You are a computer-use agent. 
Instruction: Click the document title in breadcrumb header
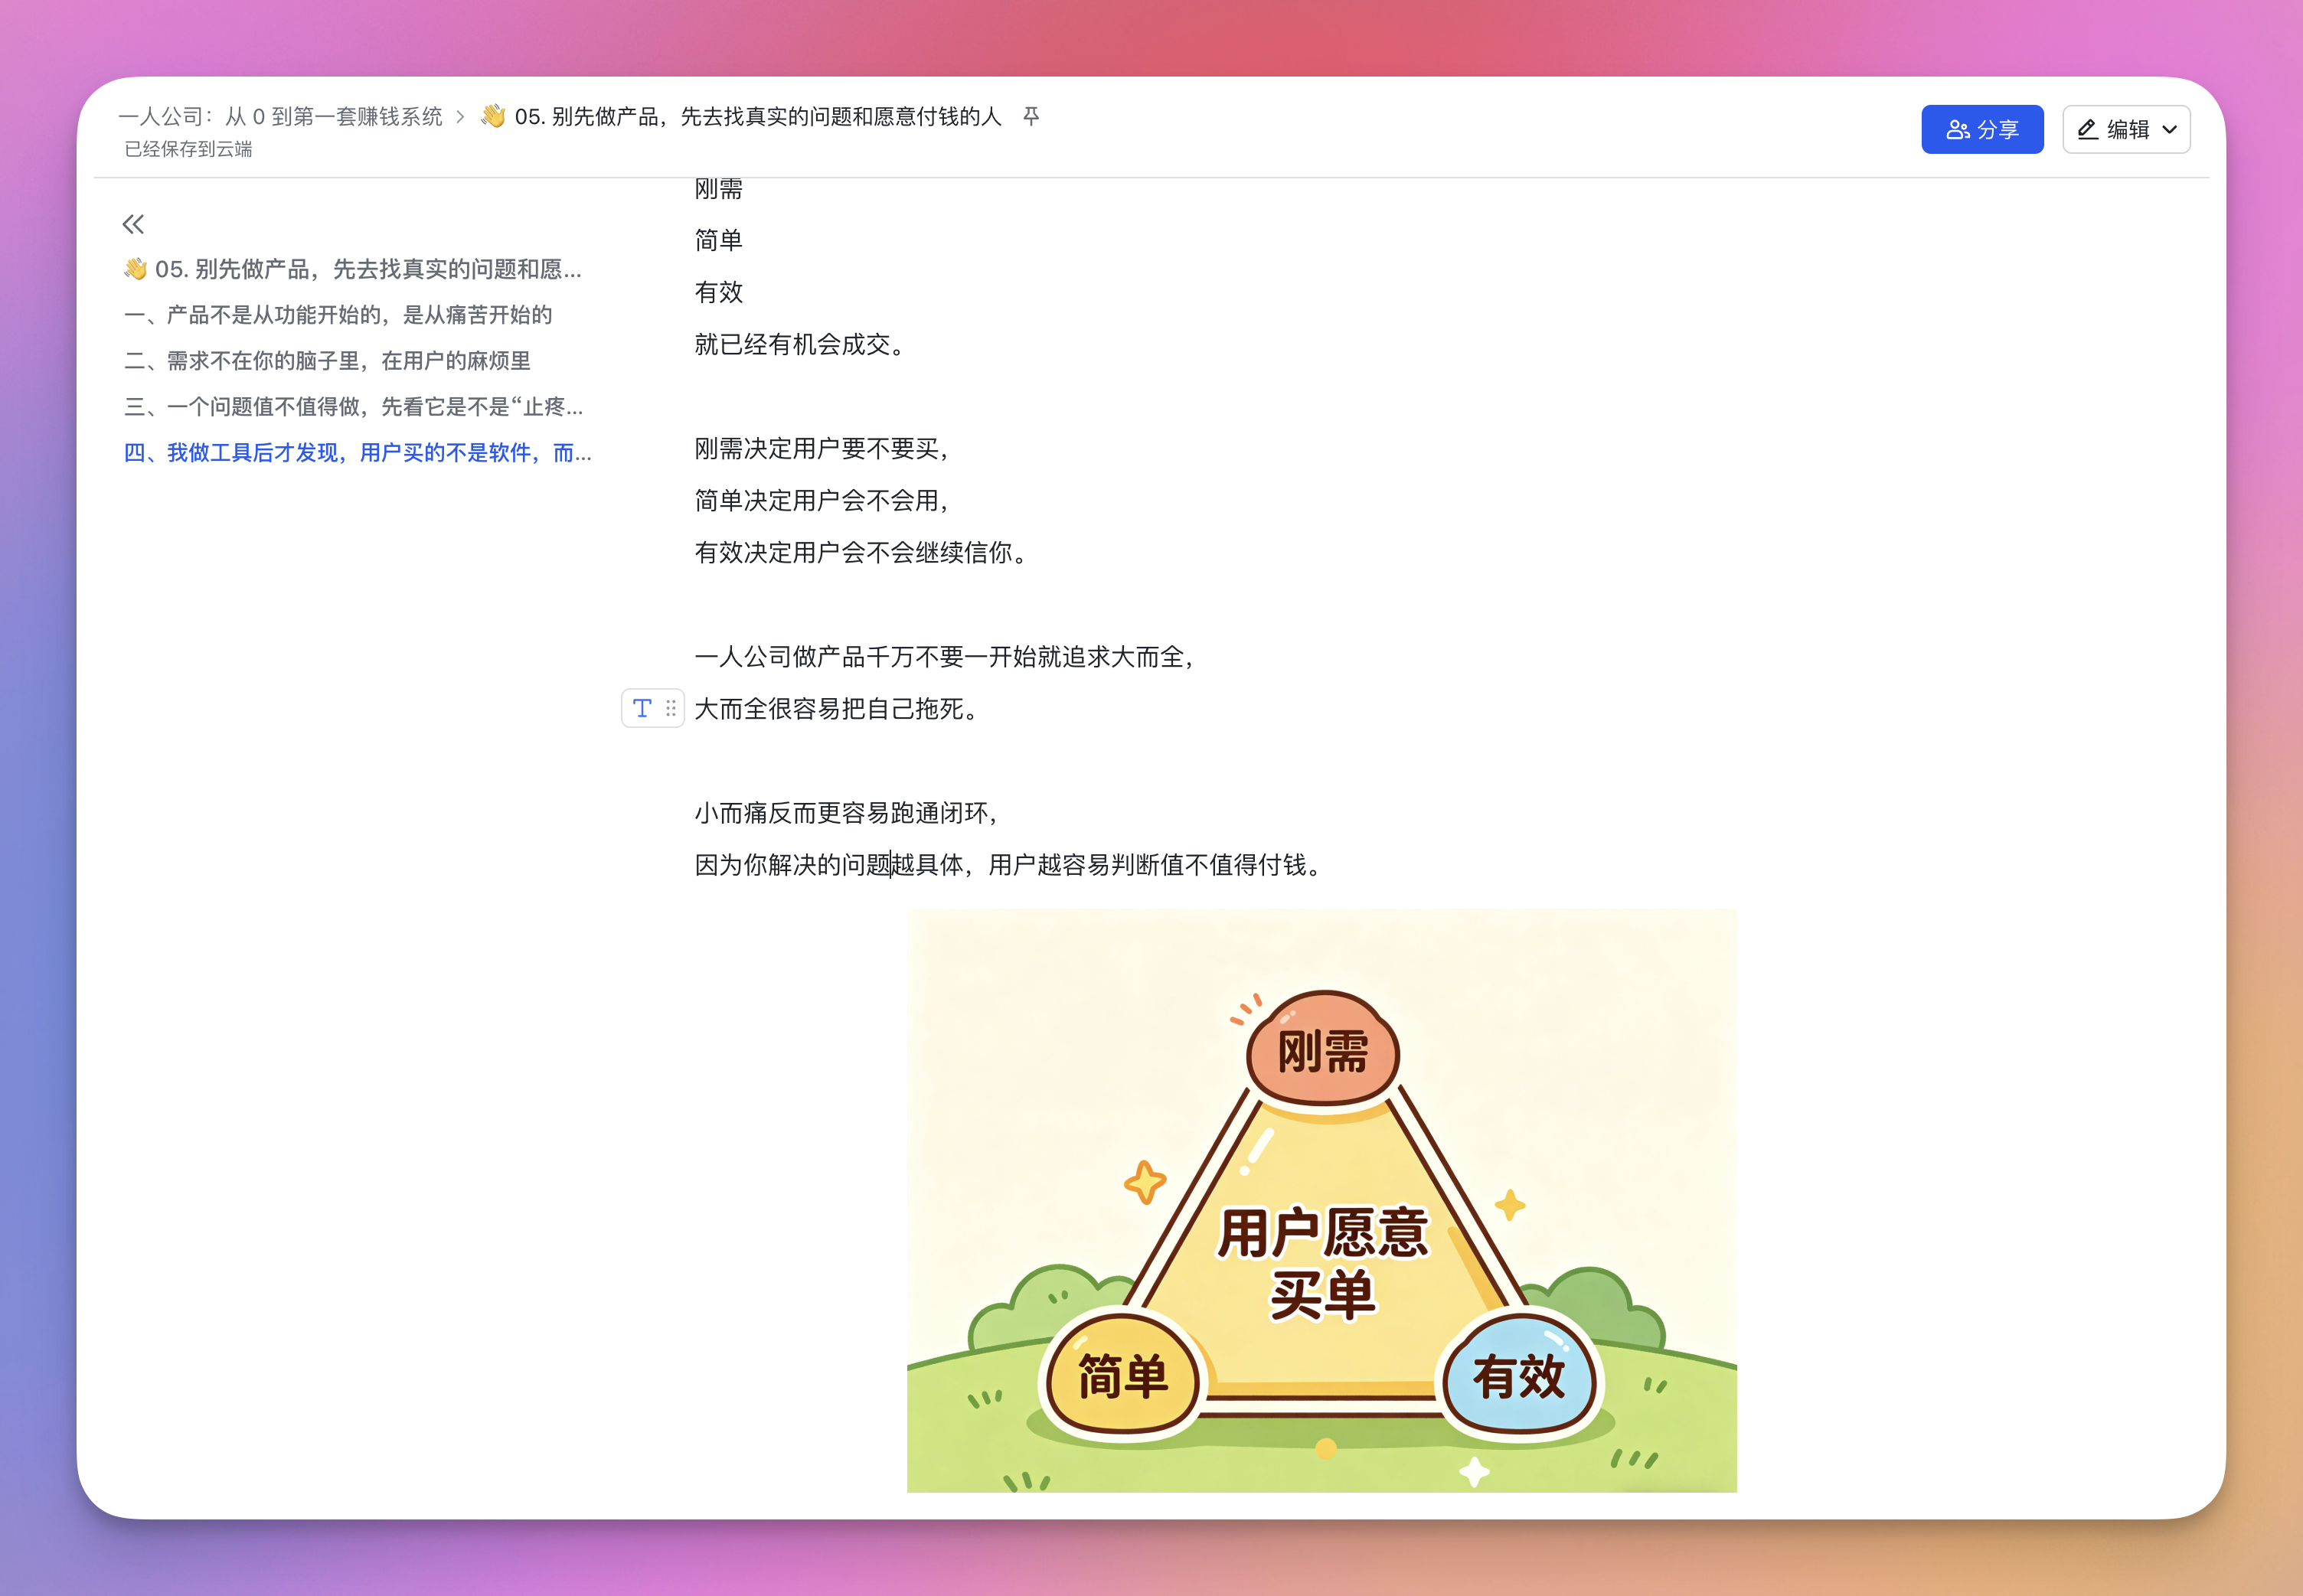(x=757, y=117)
